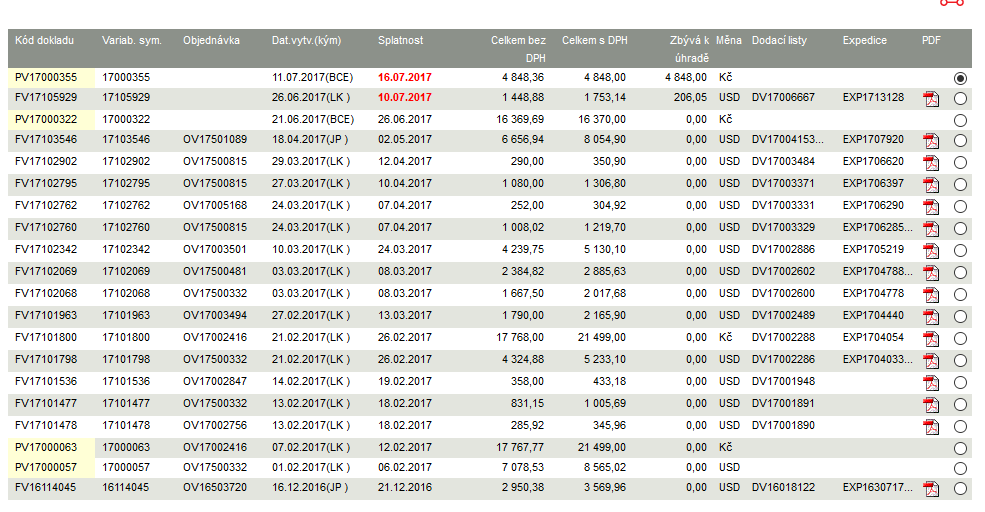Sort by Splatnost column header
The width and height of the screenshot is (985, 512).
pos(400,40)
